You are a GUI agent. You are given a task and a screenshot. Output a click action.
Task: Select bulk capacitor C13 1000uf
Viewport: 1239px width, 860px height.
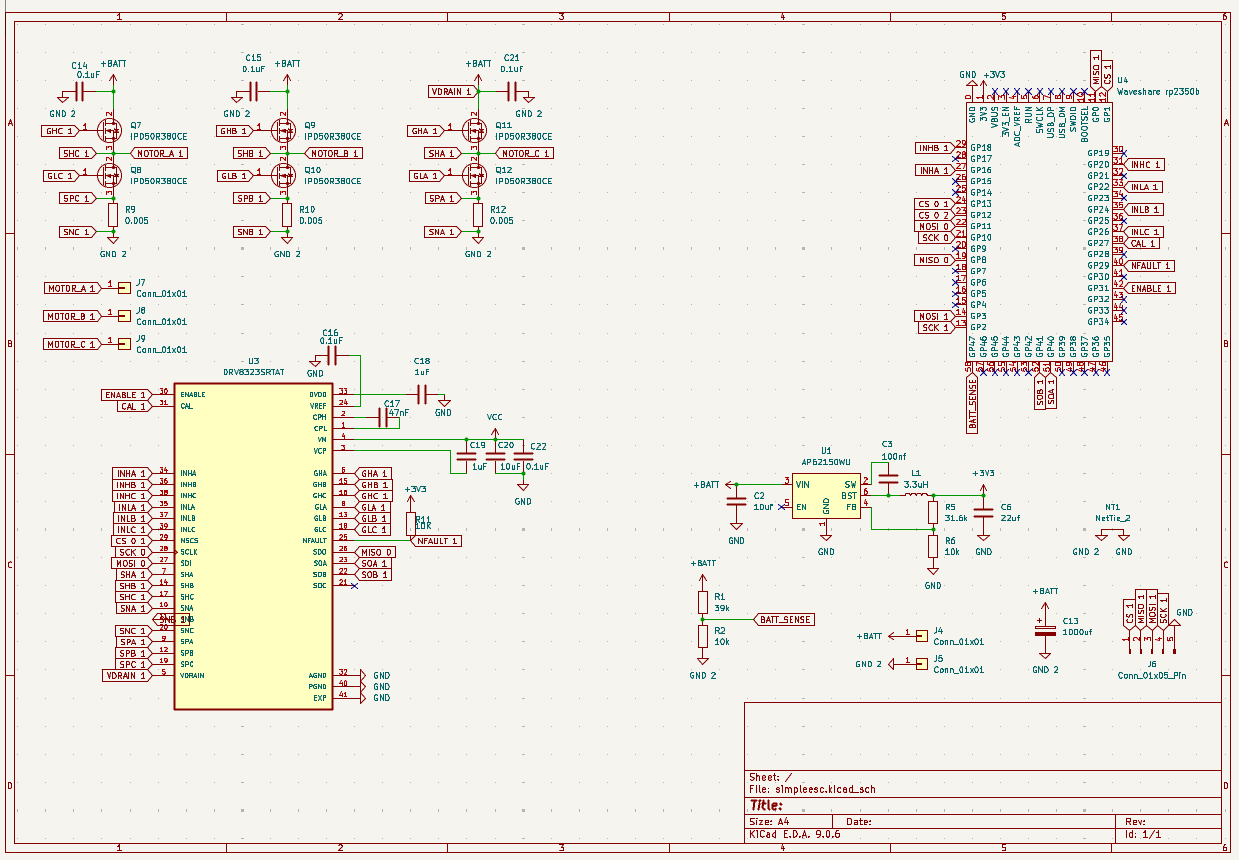[1045, 630]
